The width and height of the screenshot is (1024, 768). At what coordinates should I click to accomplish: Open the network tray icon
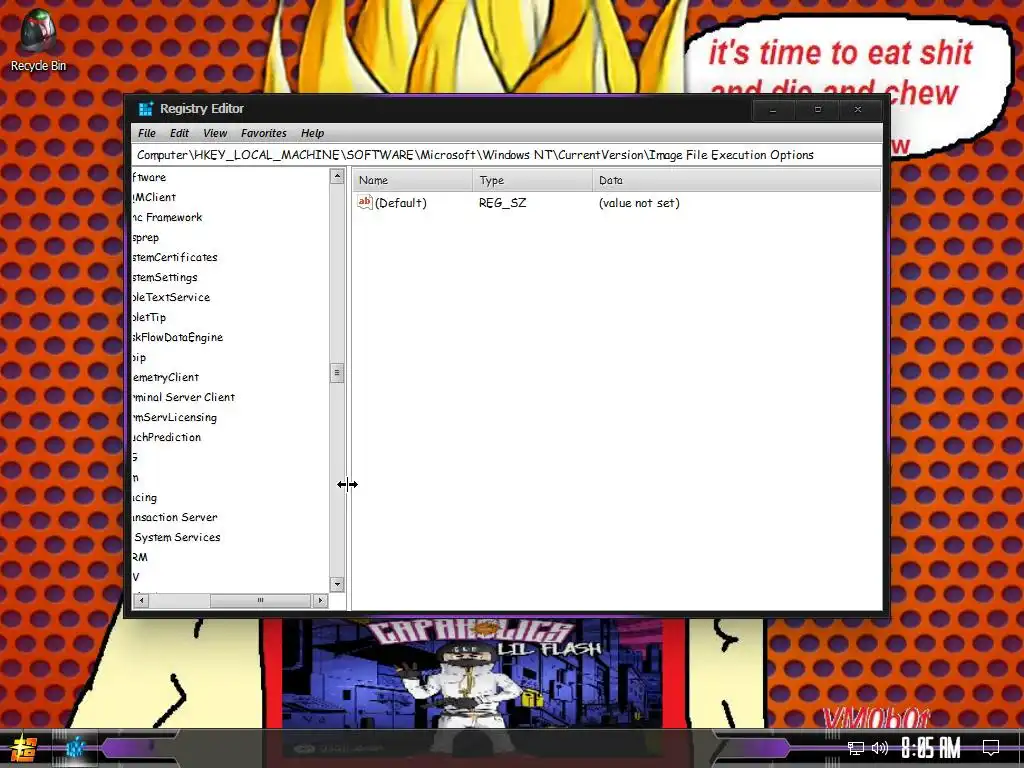click(856, 748)
